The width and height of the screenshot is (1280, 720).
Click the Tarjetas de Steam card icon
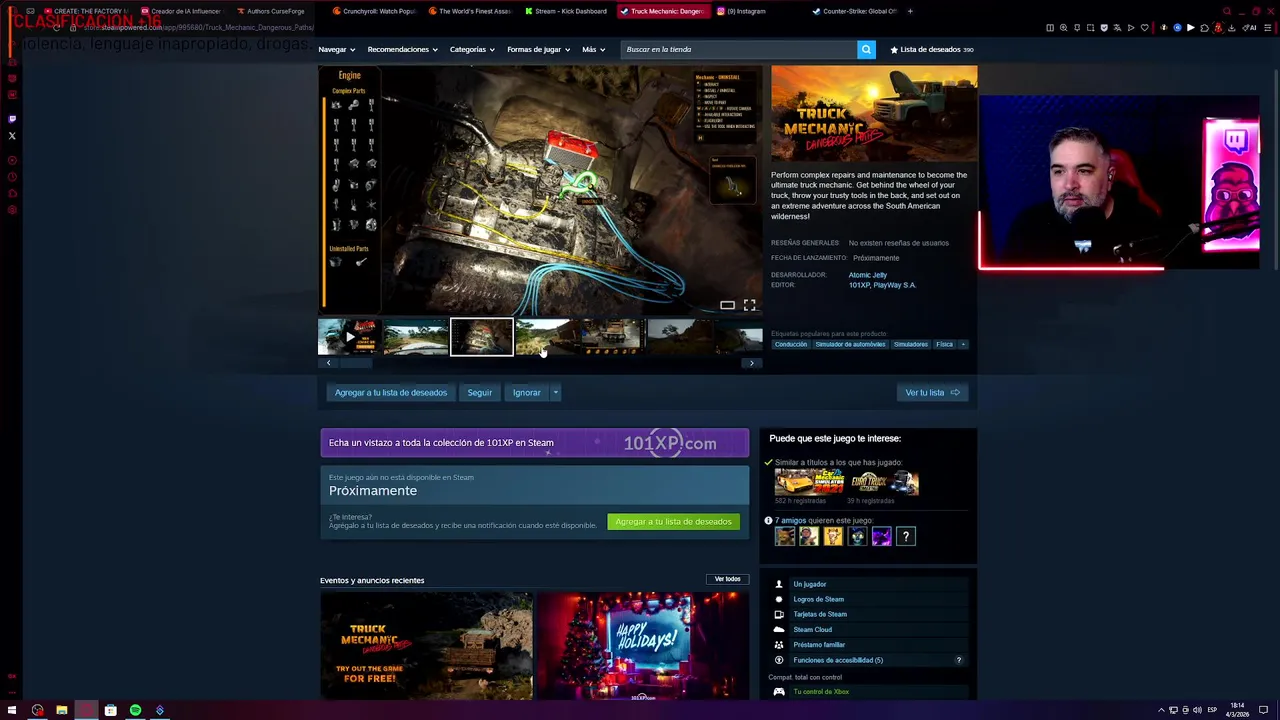pos(779,614)
